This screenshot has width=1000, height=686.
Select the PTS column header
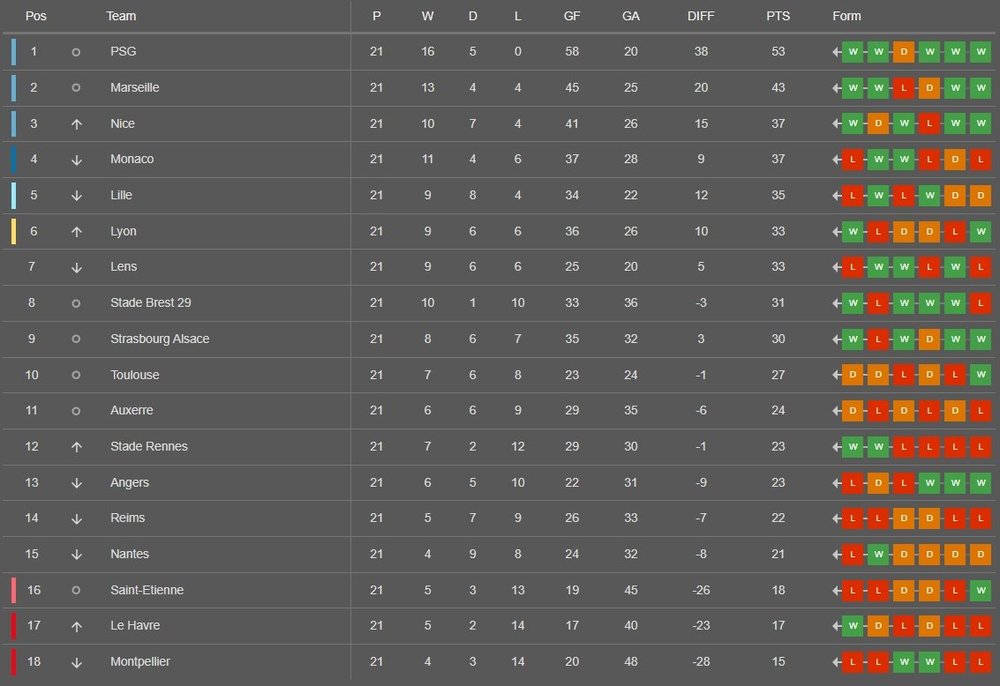[x=778, y=16]
